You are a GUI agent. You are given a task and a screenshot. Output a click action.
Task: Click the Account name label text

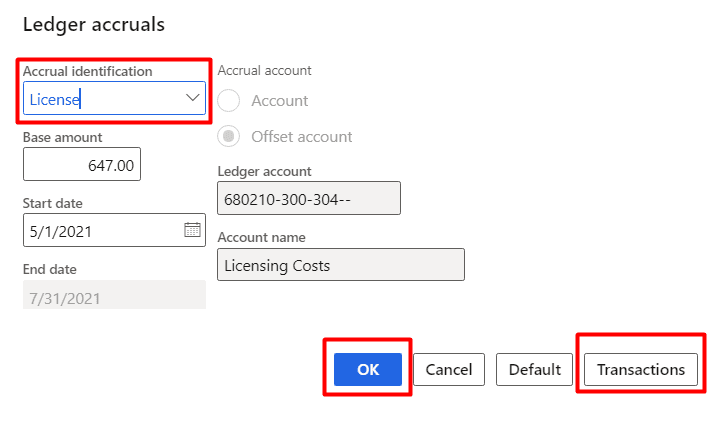(x=261, y=237)
